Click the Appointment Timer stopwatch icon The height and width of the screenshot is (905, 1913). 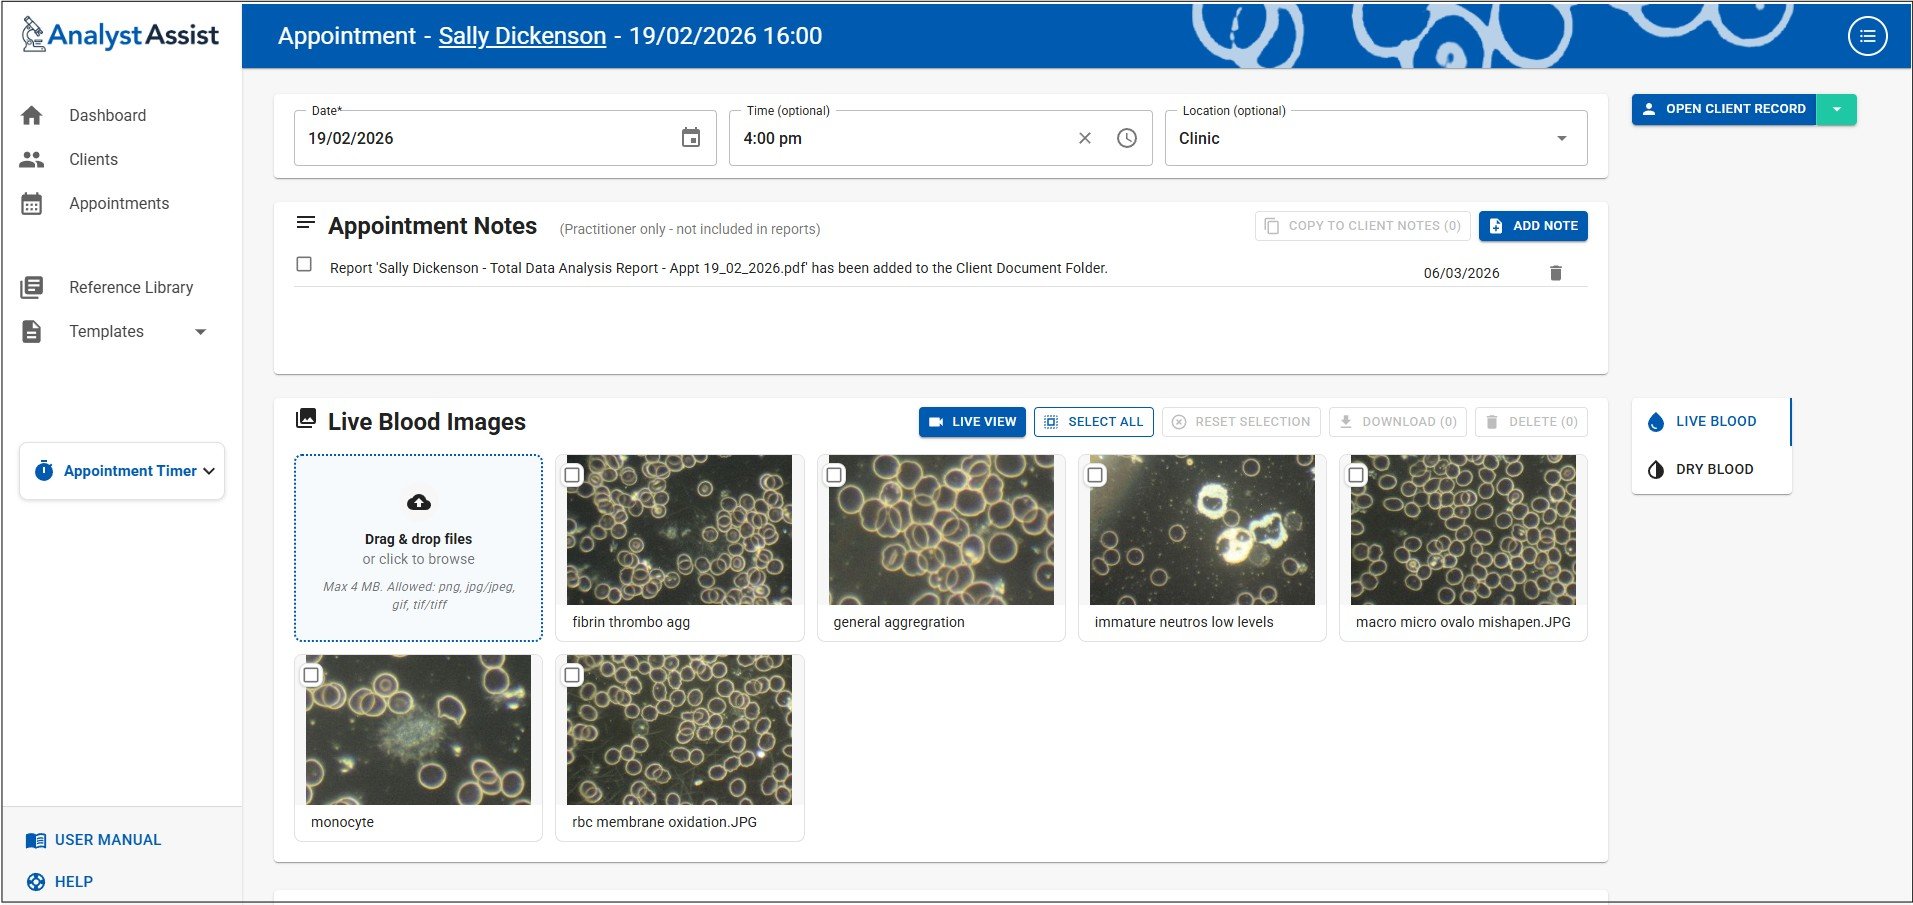pos(44,471)
